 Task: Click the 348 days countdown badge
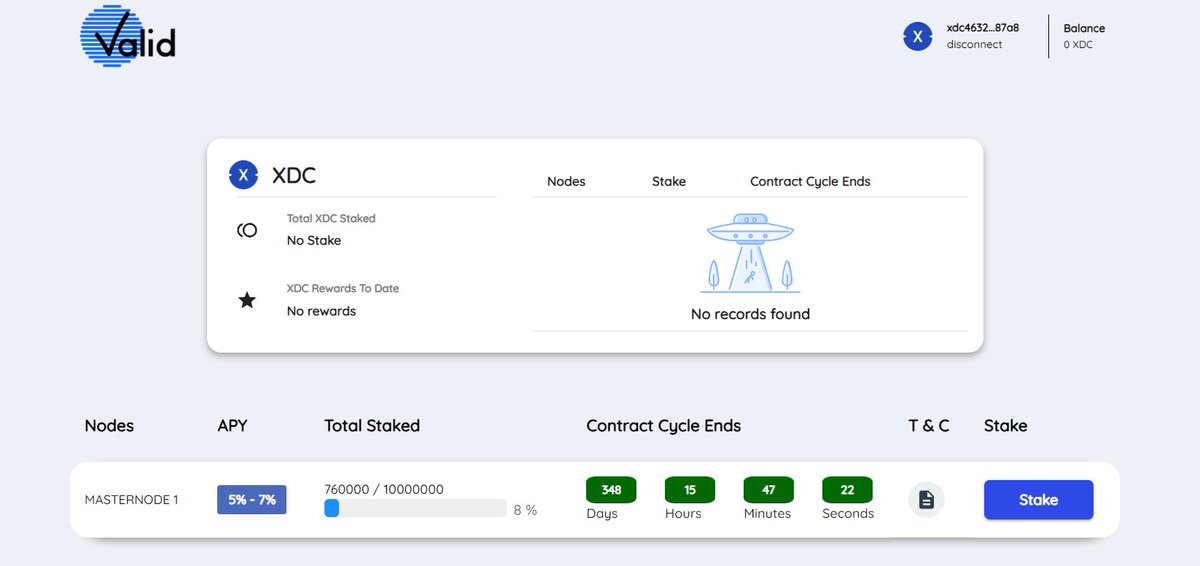click(611, 490)
